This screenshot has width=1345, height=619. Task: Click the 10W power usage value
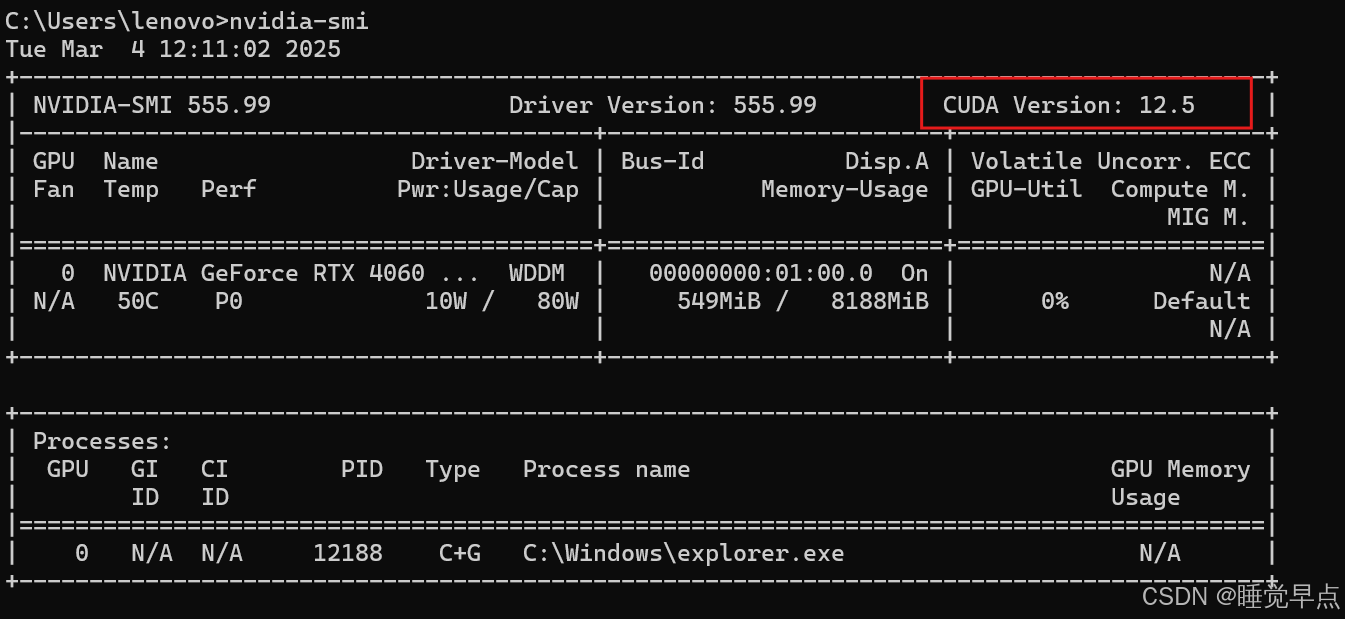click(x=446, y=301)
